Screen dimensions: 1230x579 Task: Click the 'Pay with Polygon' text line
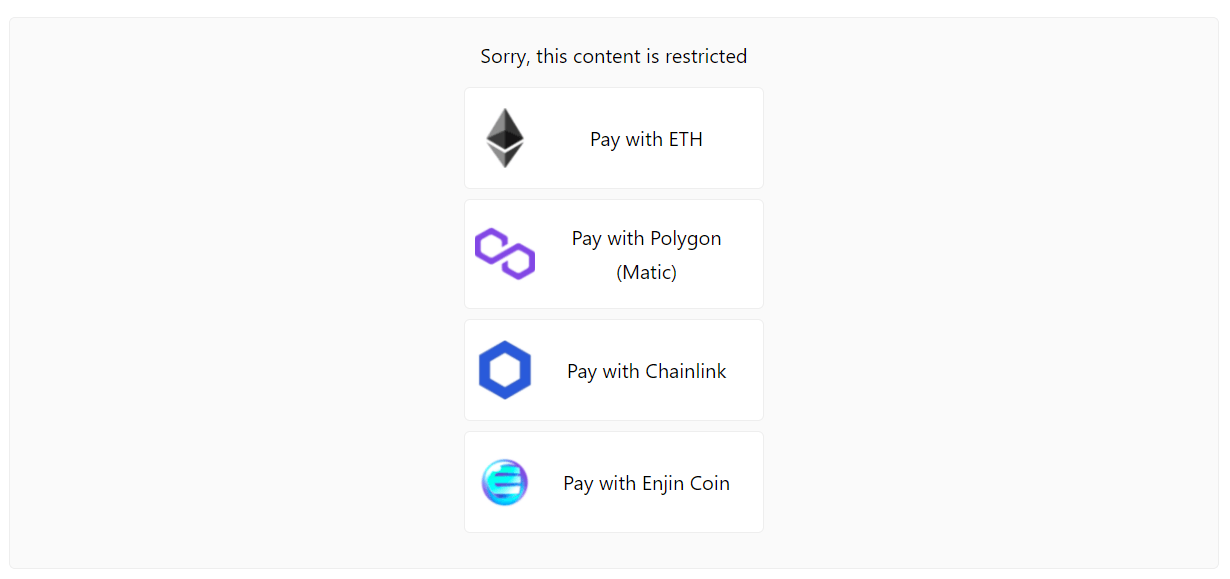click(646, 238)
